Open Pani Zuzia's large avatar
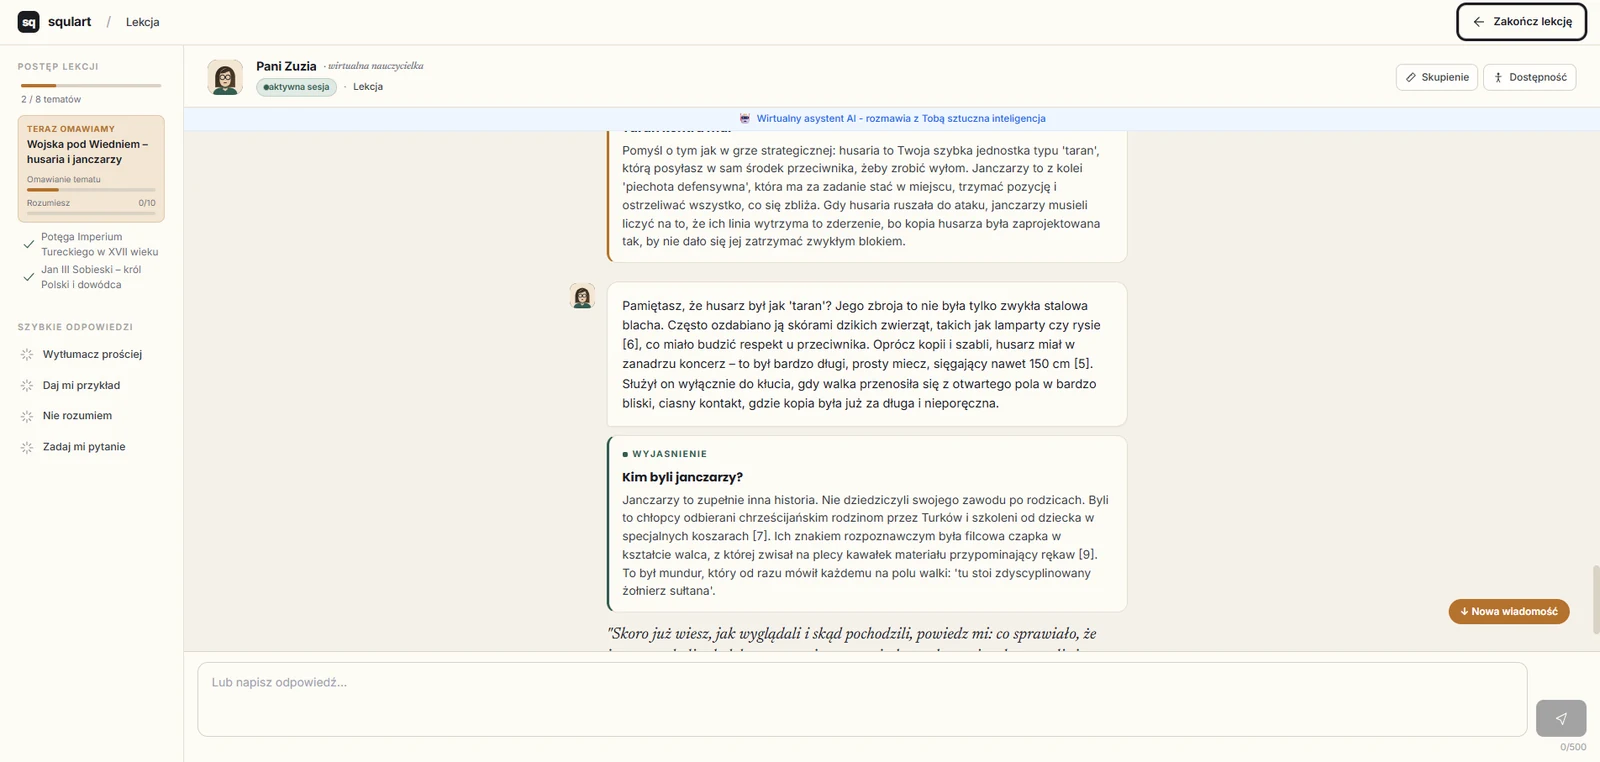Viewport: 1600px width, 762px height. click(225, 77)
